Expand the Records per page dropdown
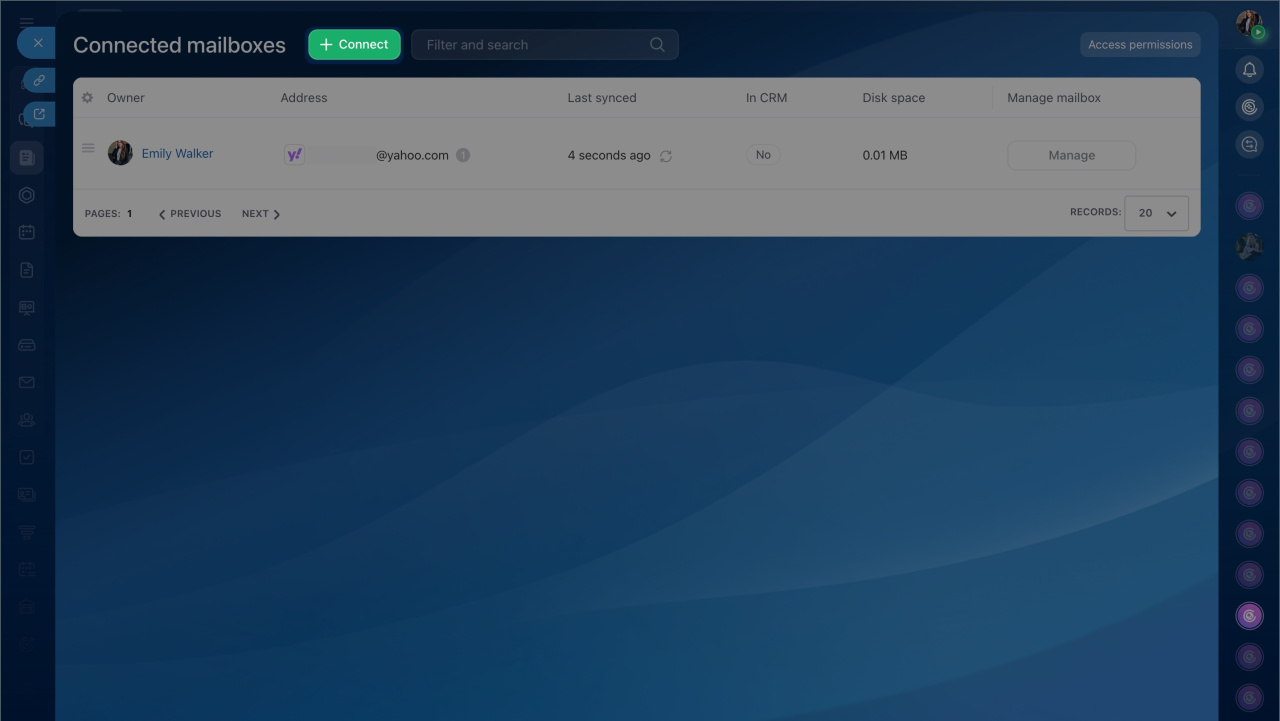1280x721 pixels. coord(1156,213)
